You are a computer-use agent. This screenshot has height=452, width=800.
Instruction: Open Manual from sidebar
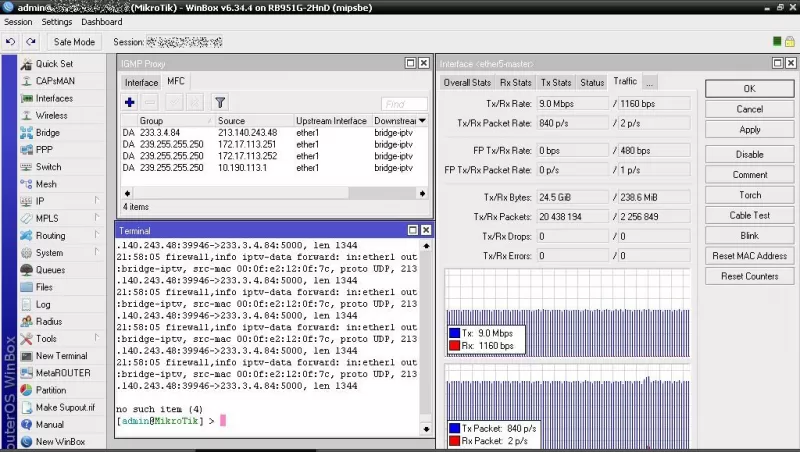coord(49,424)
